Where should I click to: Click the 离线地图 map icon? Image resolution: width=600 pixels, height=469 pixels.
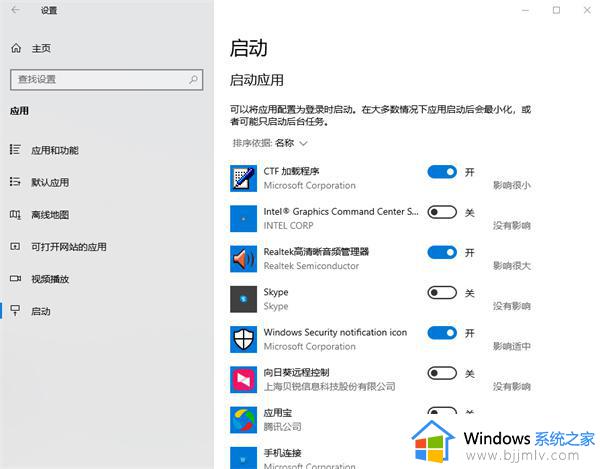coord(15,214)
